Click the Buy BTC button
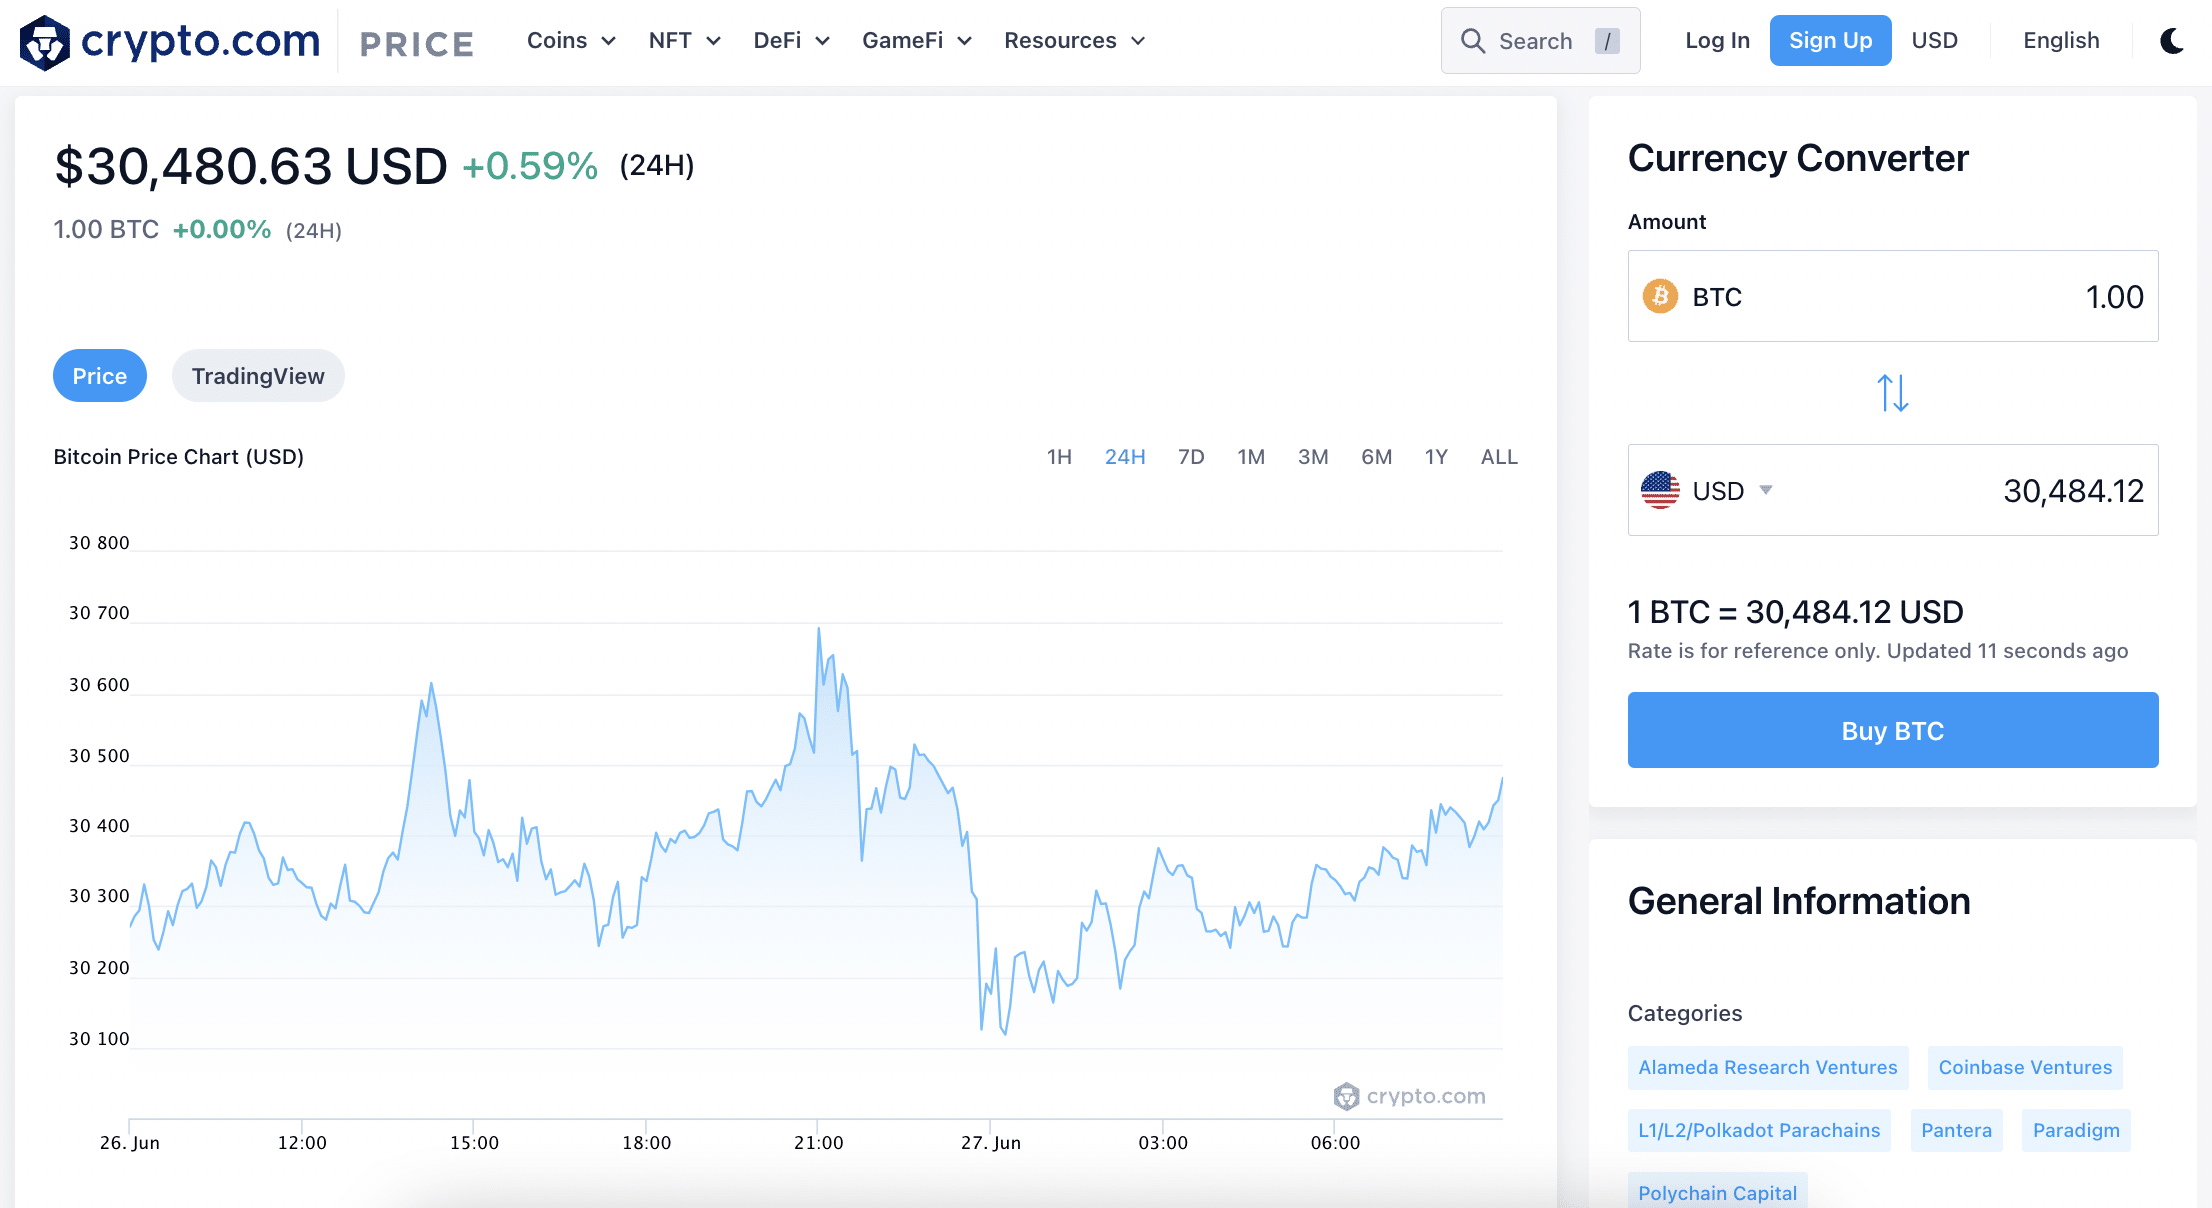This screenshot has width=2212, height=1208. click(x=1893, y=730)
